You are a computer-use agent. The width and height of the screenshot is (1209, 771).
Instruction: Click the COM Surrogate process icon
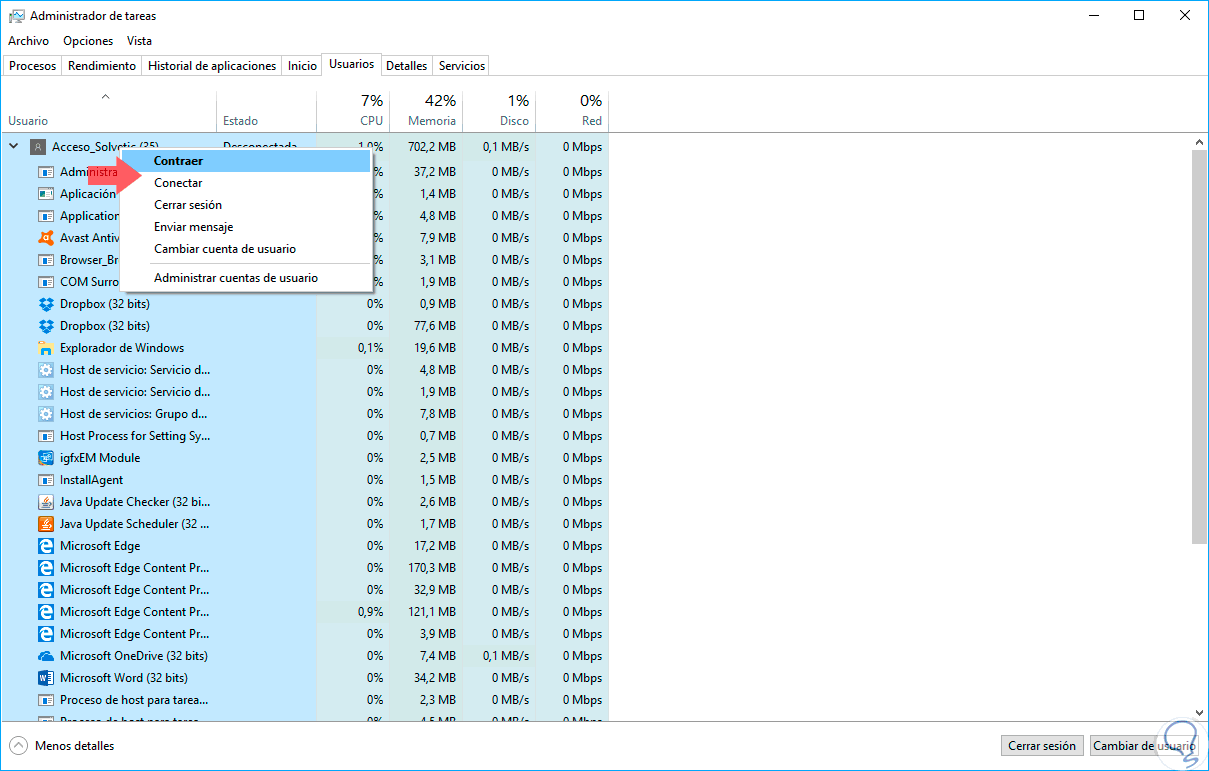pyautogui.click(x=45, y=282)
